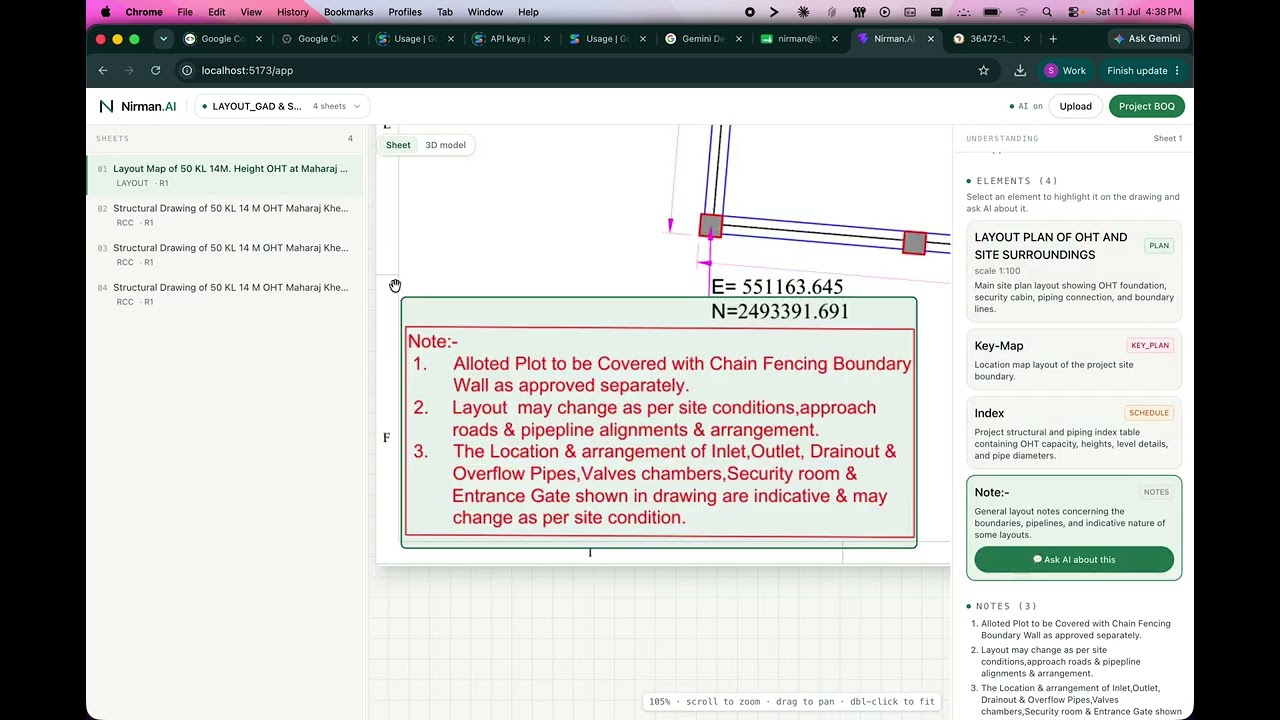This screenshot has height=720, width=1280.
Task: Close the Nirman.AI browser tab
Action: [x=930, y=39]
